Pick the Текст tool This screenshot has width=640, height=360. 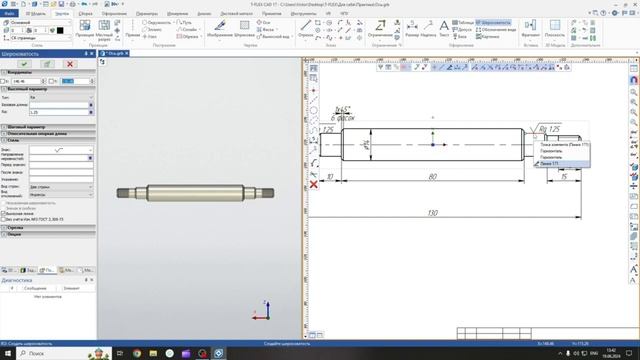pyautogui.click(x=444, y=29)
